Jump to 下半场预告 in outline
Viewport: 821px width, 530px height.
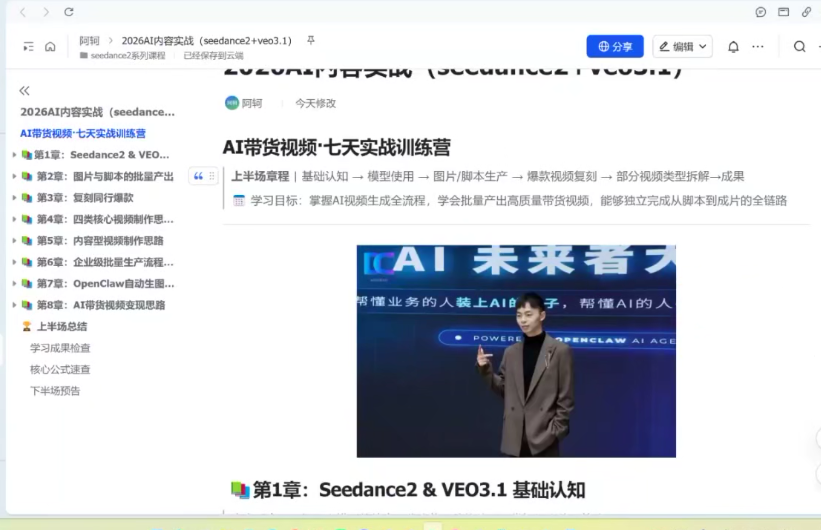coord(55,391)
